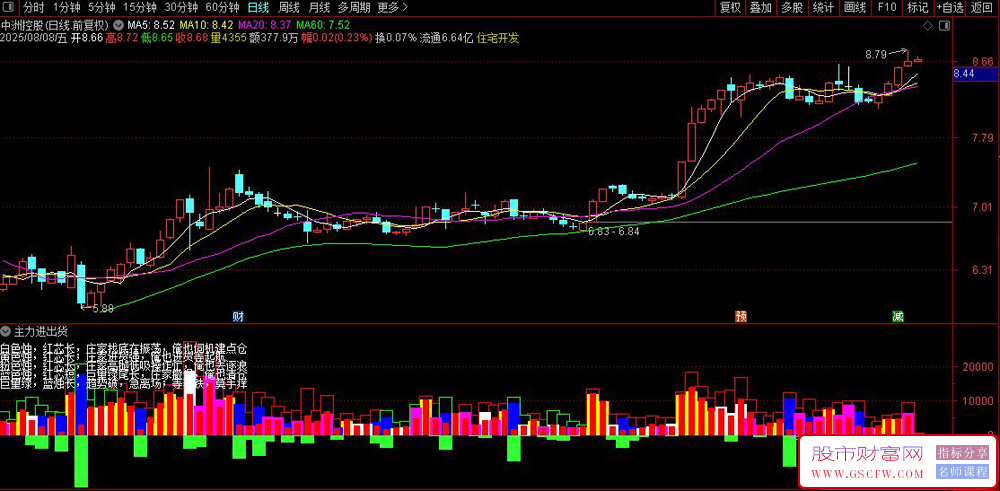Image resolution: width=1000 pixels, height=491 pixels.
Task: Click the 叠加 overlay button
Action: (761, 8)
